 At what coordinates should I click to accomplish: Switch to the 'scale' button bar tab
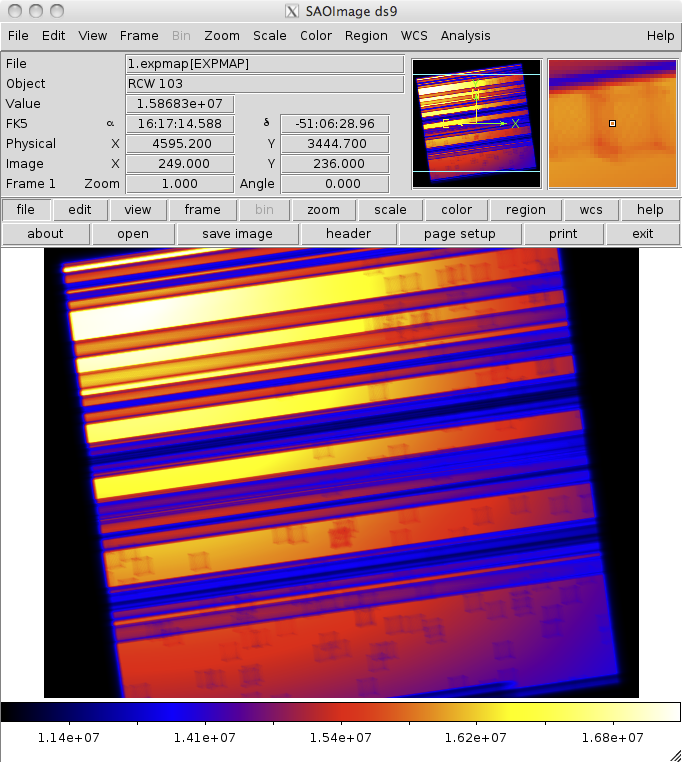(390, 210)
